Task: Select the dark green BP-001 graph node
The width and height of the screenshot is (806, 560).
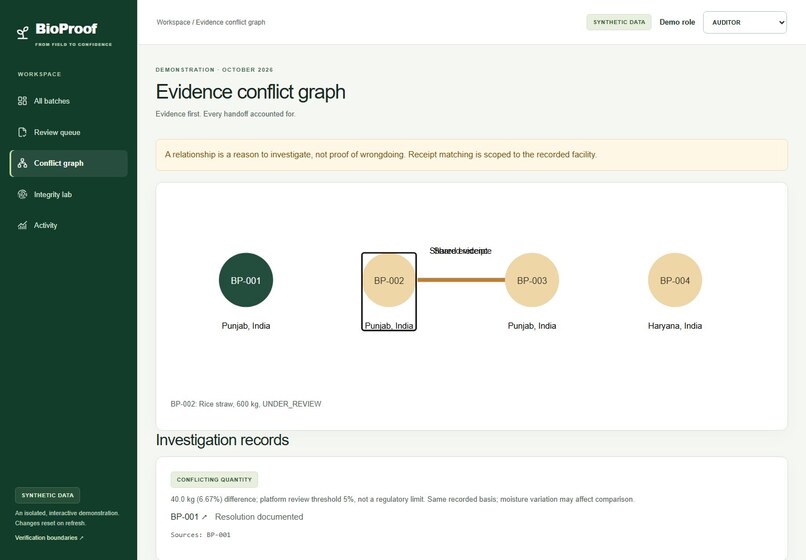Action: 246,280
